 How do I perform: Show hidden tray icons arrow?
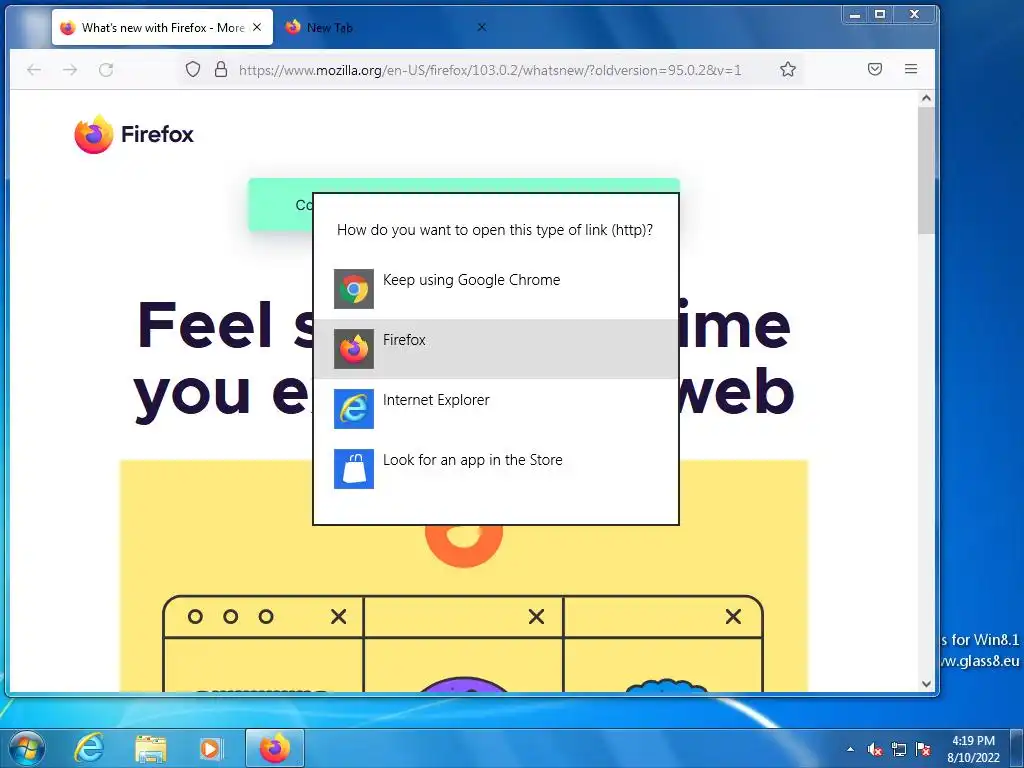850,749
